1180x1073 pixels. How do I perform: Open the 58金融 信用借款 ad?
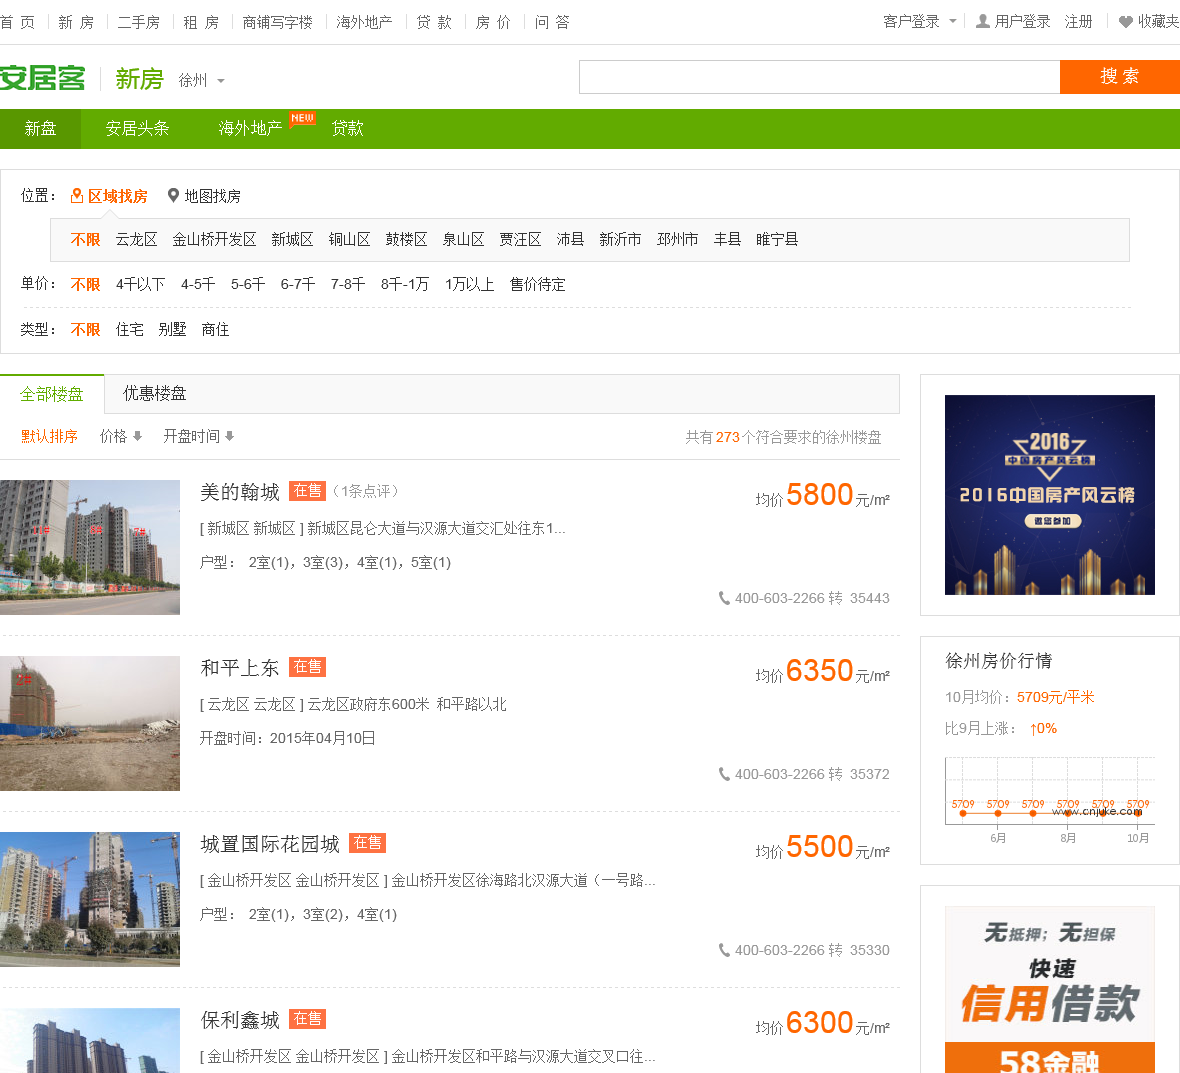pyautogui.click(x=1050, y=990)
